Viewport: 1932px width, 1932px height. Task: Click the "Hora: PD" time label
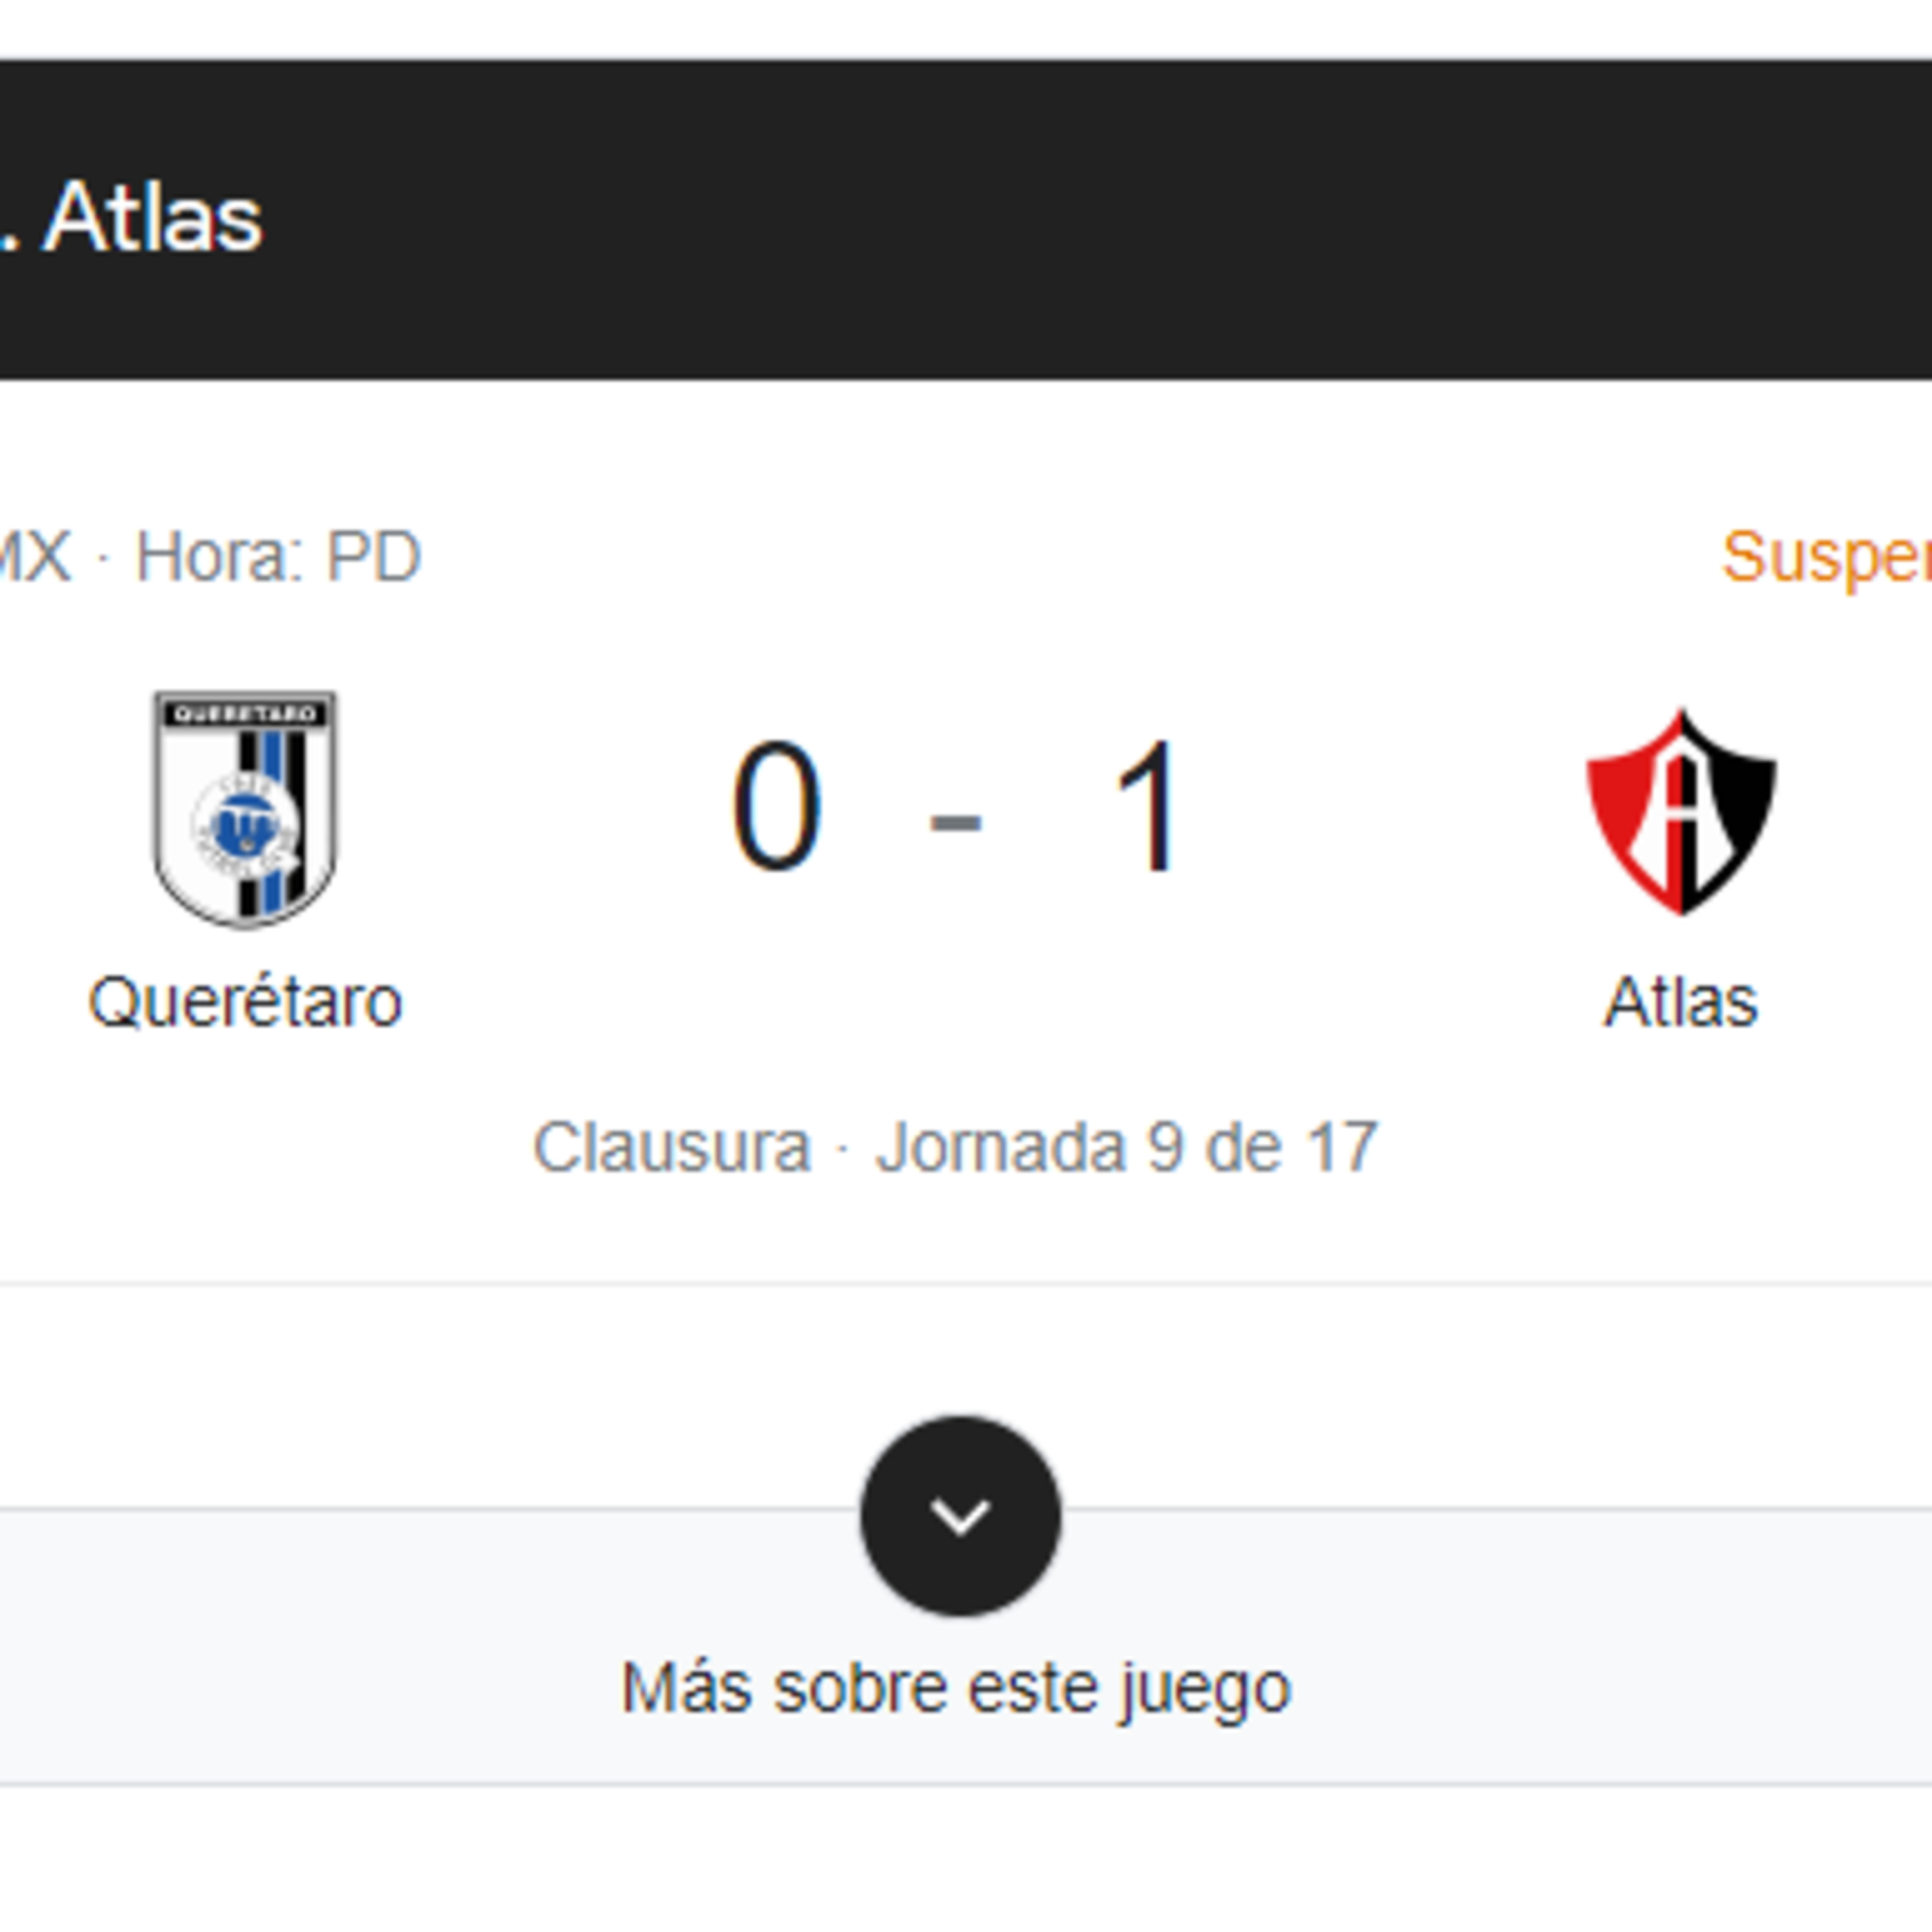pos(278,556)
